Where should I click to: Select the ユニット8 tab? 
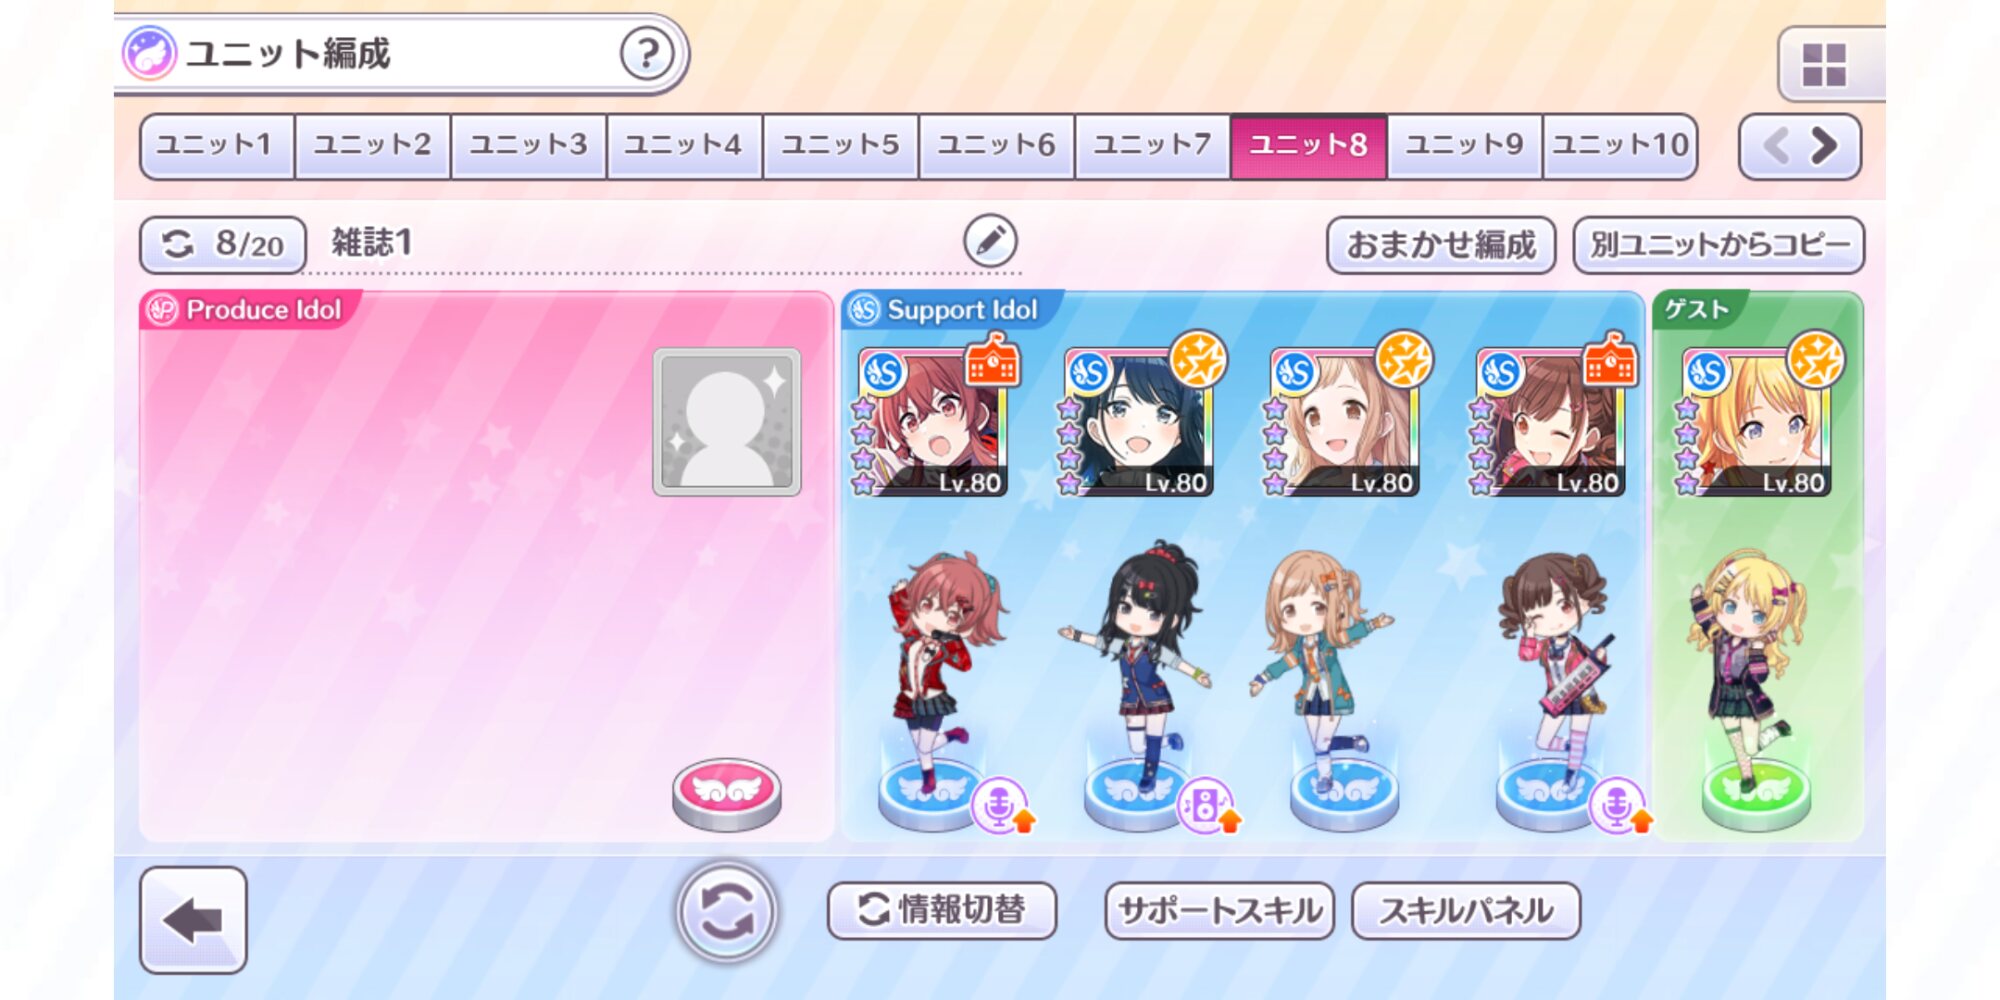point(1308,146)
